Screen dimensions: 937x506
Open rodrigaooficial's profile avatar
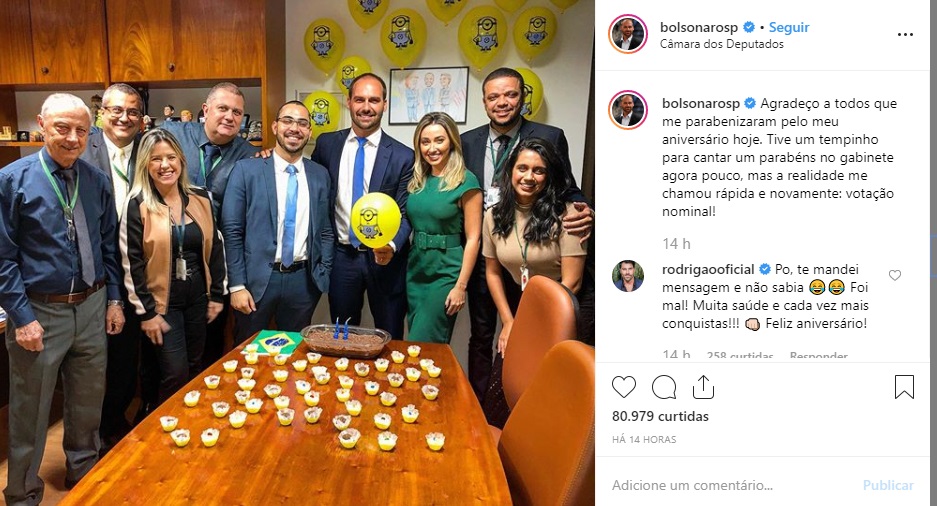tap(628, 276)
